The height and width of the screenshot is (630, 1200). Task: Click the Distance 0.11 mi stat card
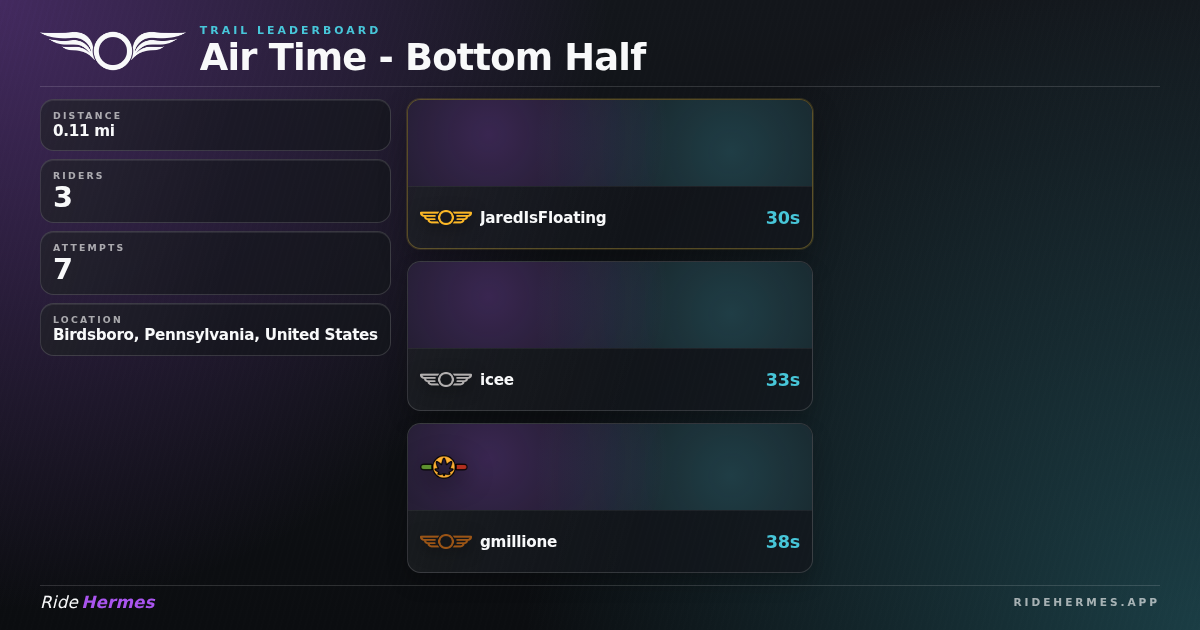point(215,125)
